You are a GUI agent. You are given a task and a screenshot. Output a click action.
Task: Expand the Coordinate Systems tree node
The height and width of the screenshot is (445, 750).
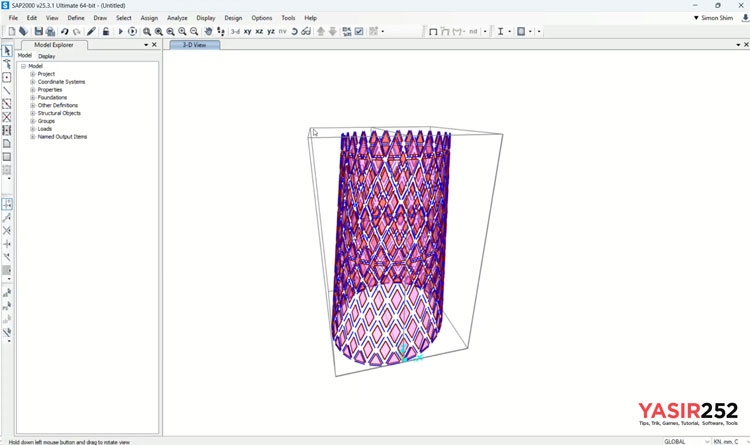point(33,82)
